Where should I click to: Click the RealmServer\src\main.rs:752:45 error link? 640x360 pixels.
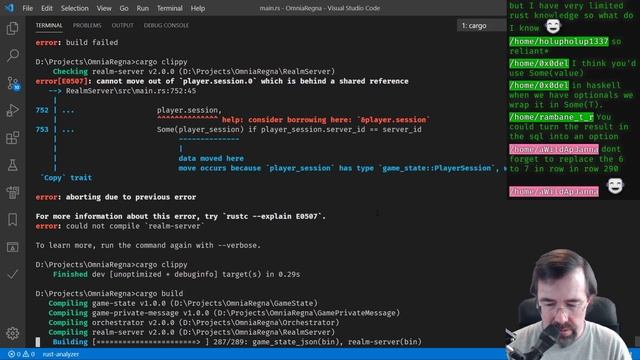(x=131, y=91)
